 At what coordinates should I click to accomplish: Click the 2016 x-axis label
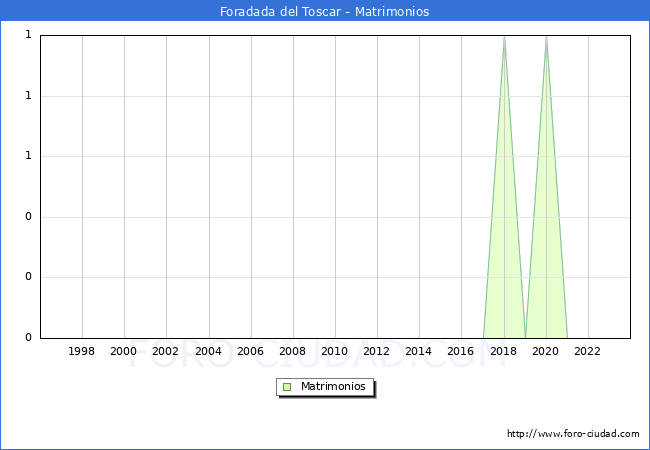[461, 351]
